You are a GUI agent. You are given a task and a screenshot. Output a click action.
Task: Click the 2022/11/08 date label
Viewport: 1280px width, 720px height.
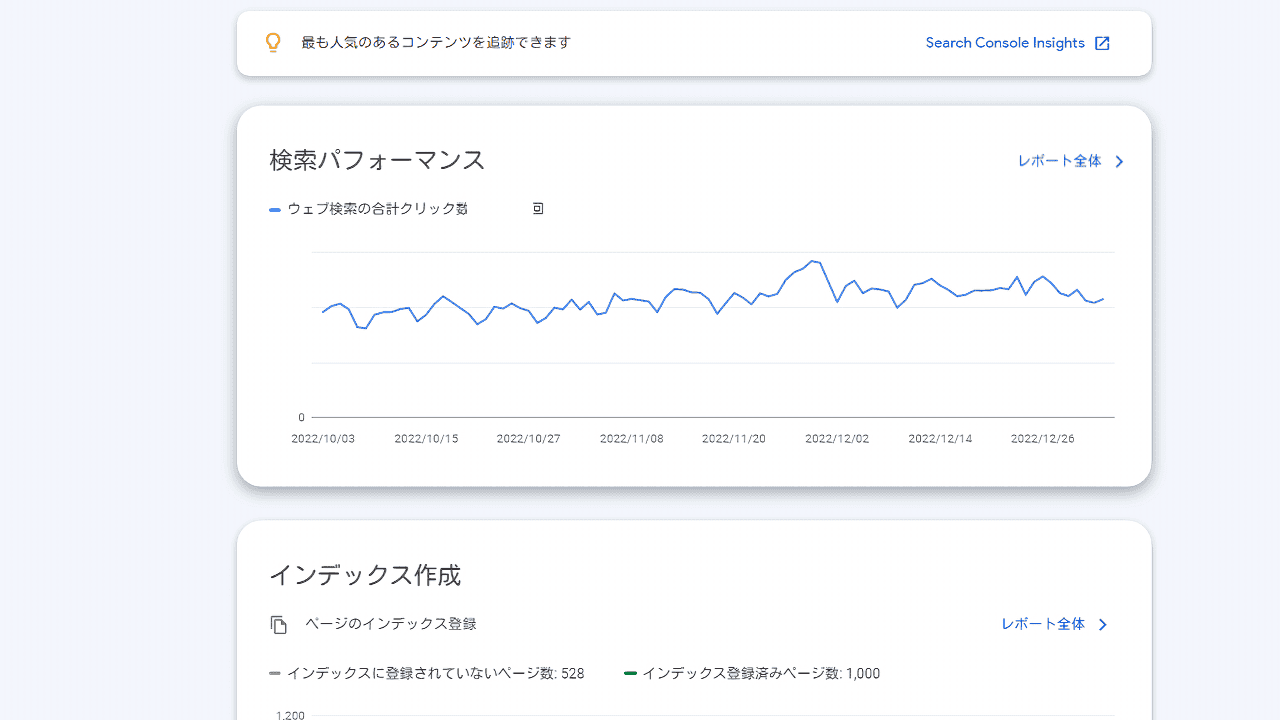point(632,439)
